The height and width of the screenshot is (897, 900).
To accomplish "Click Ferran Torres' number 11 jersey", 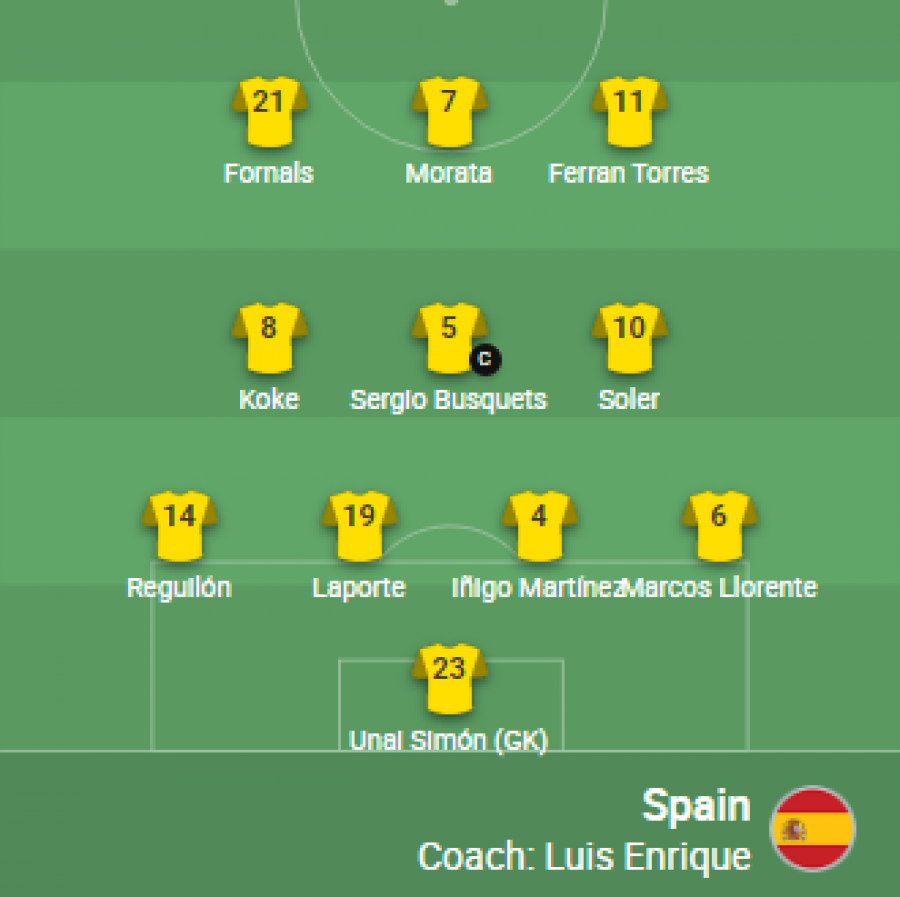I will click(630, 112).
